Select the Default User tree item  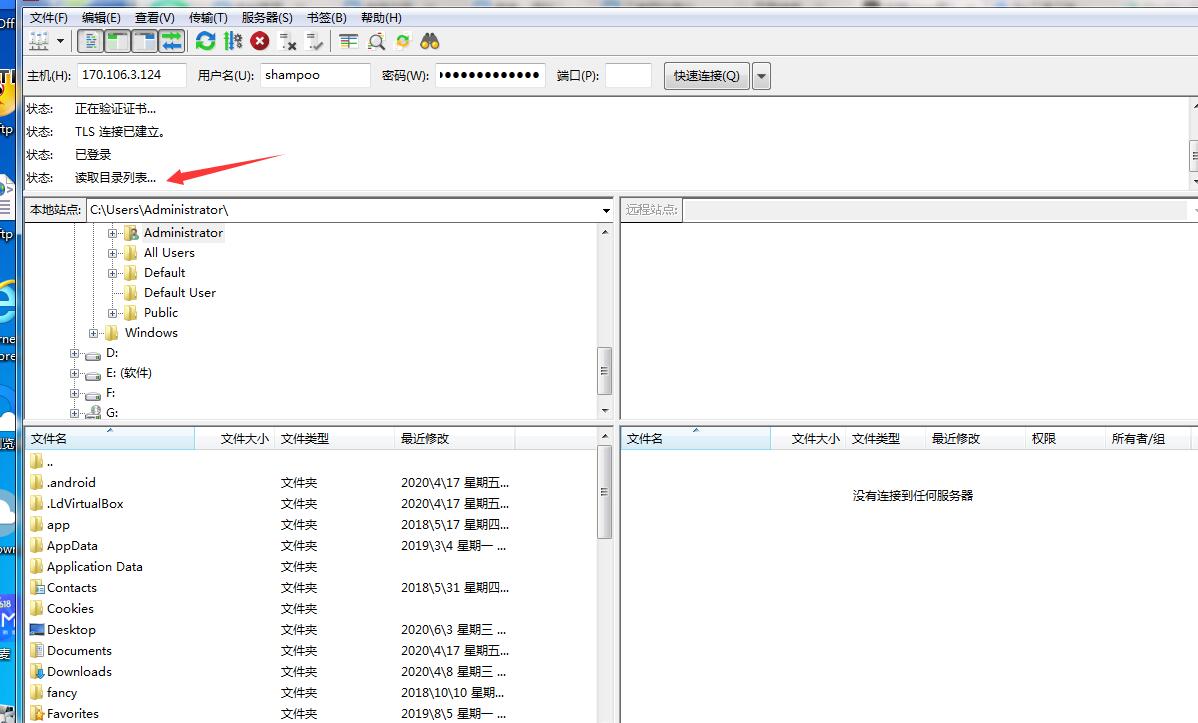pyautogui.click(x=180, y=293)
